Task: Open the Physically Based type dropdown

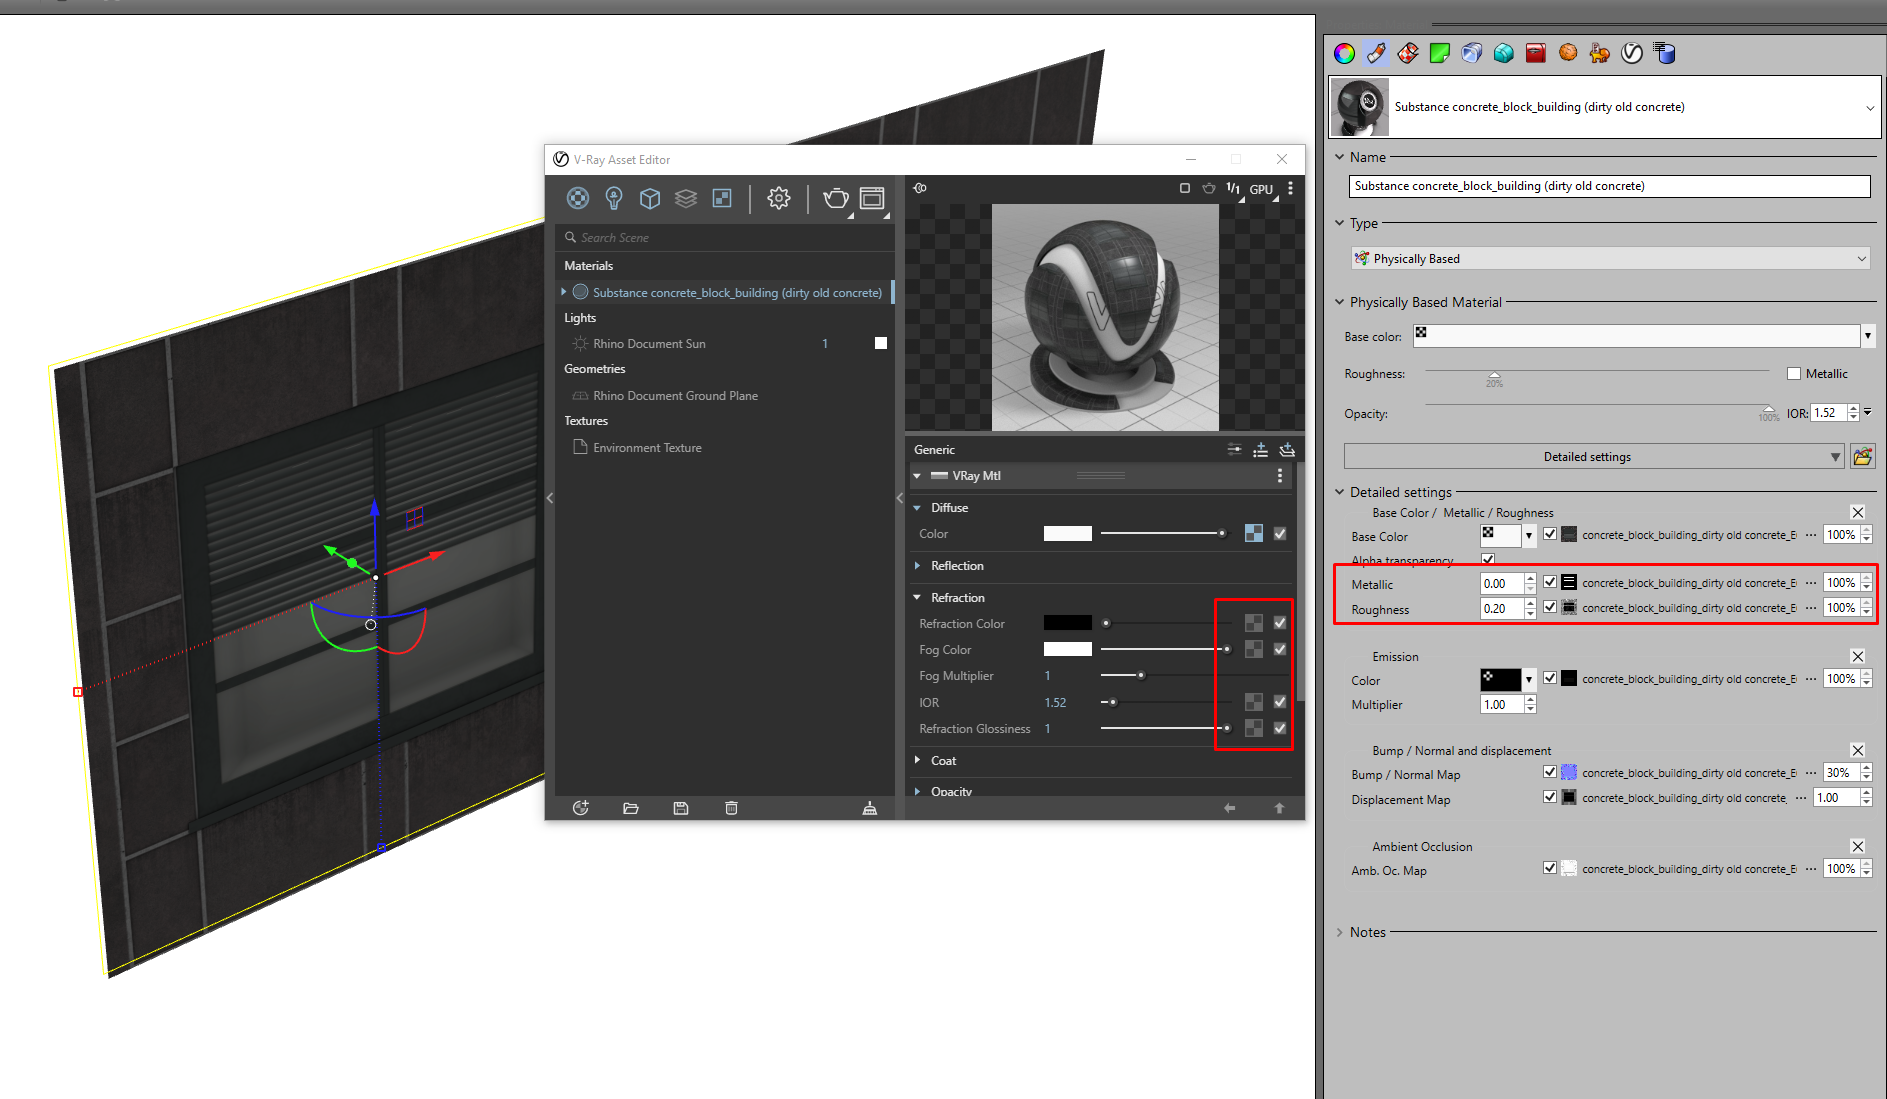Action: 1610,259
